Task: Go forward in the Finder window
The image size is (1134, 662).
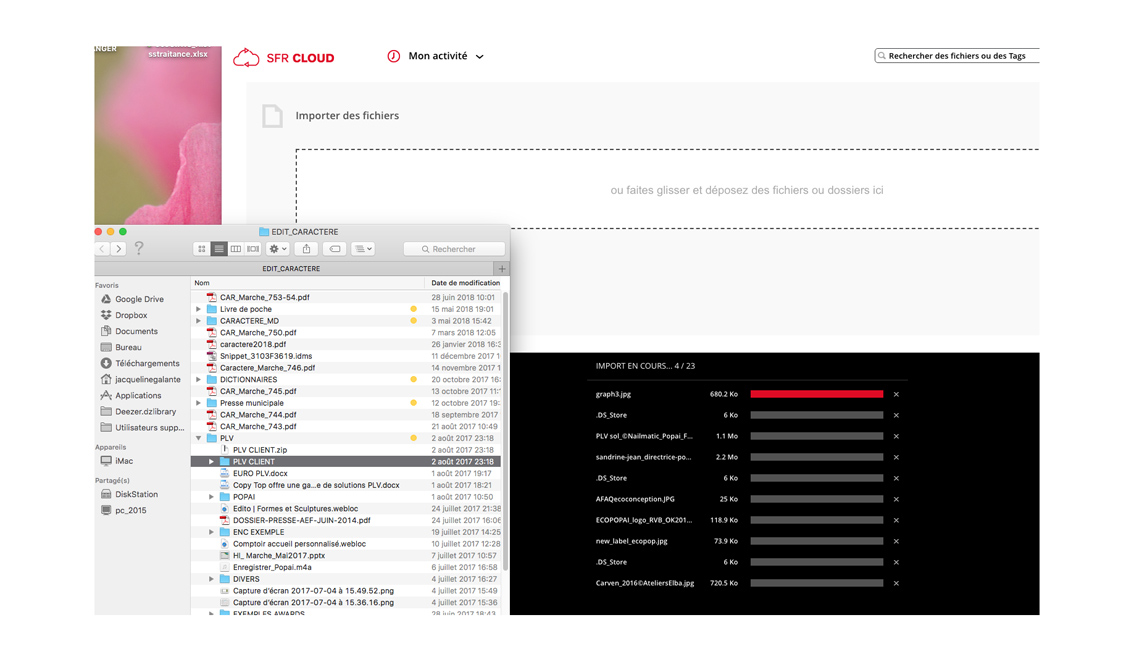Action: (119, 249)
